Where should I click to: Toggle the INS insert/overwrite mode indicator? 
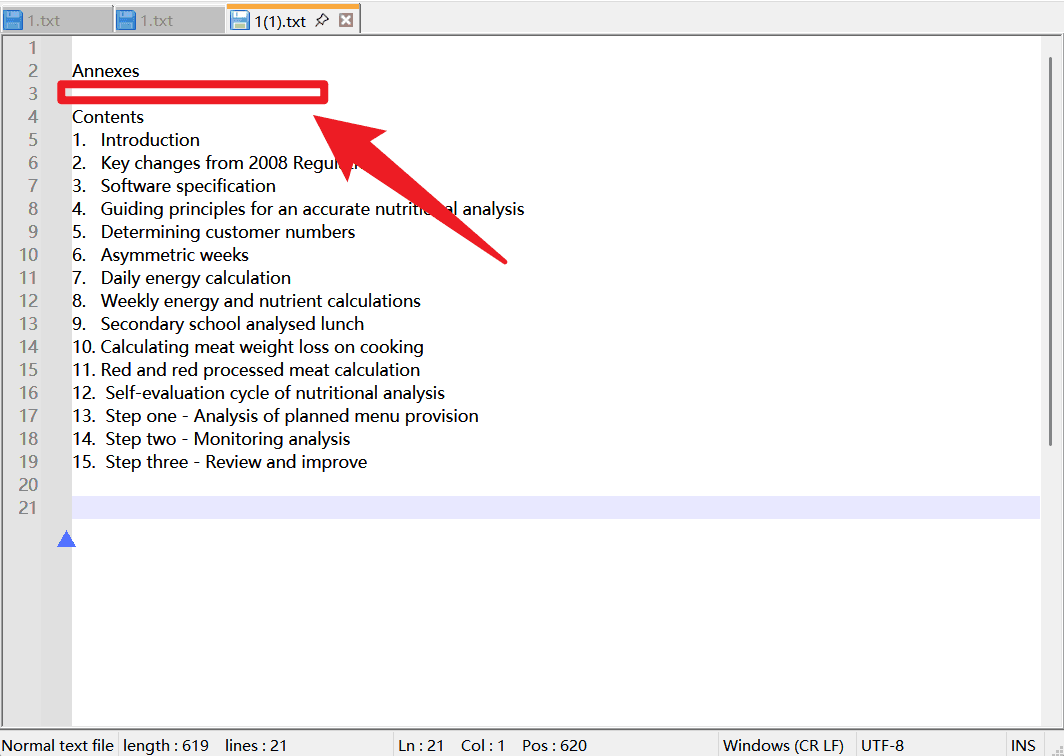(1023, 746)
